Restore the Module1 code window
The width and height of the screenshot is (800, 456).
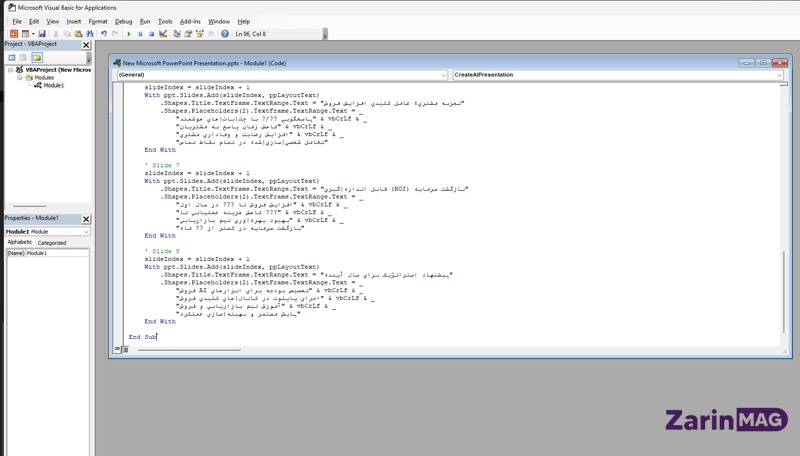763,63
